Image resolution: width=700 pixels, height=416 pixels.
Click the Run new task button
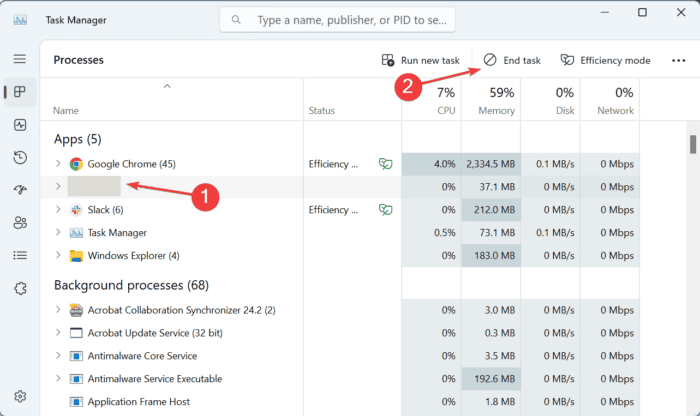pos(421,60)
